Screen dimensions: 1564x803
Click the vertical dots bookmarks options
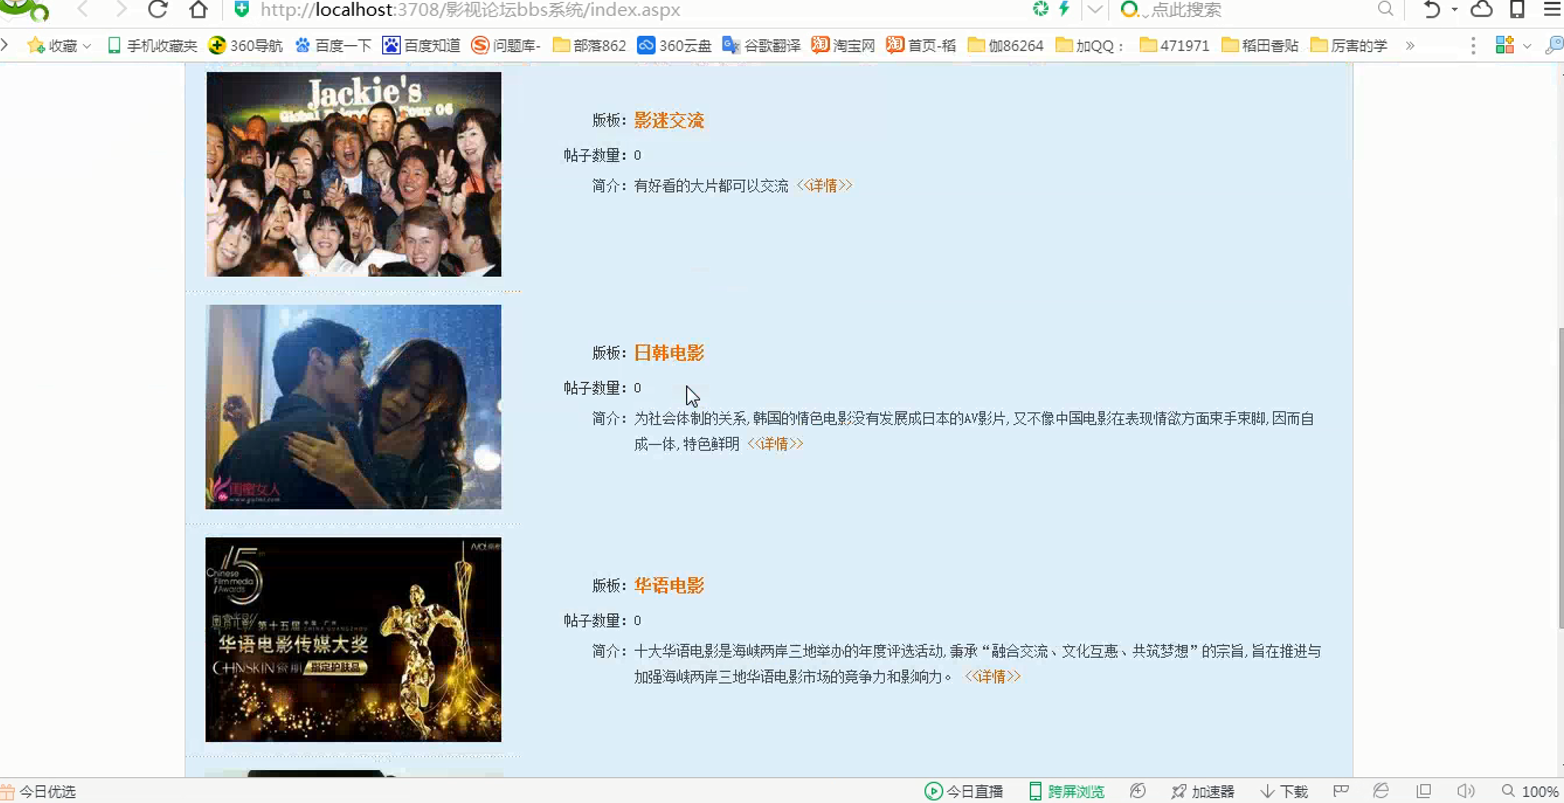pos(1473,46)
